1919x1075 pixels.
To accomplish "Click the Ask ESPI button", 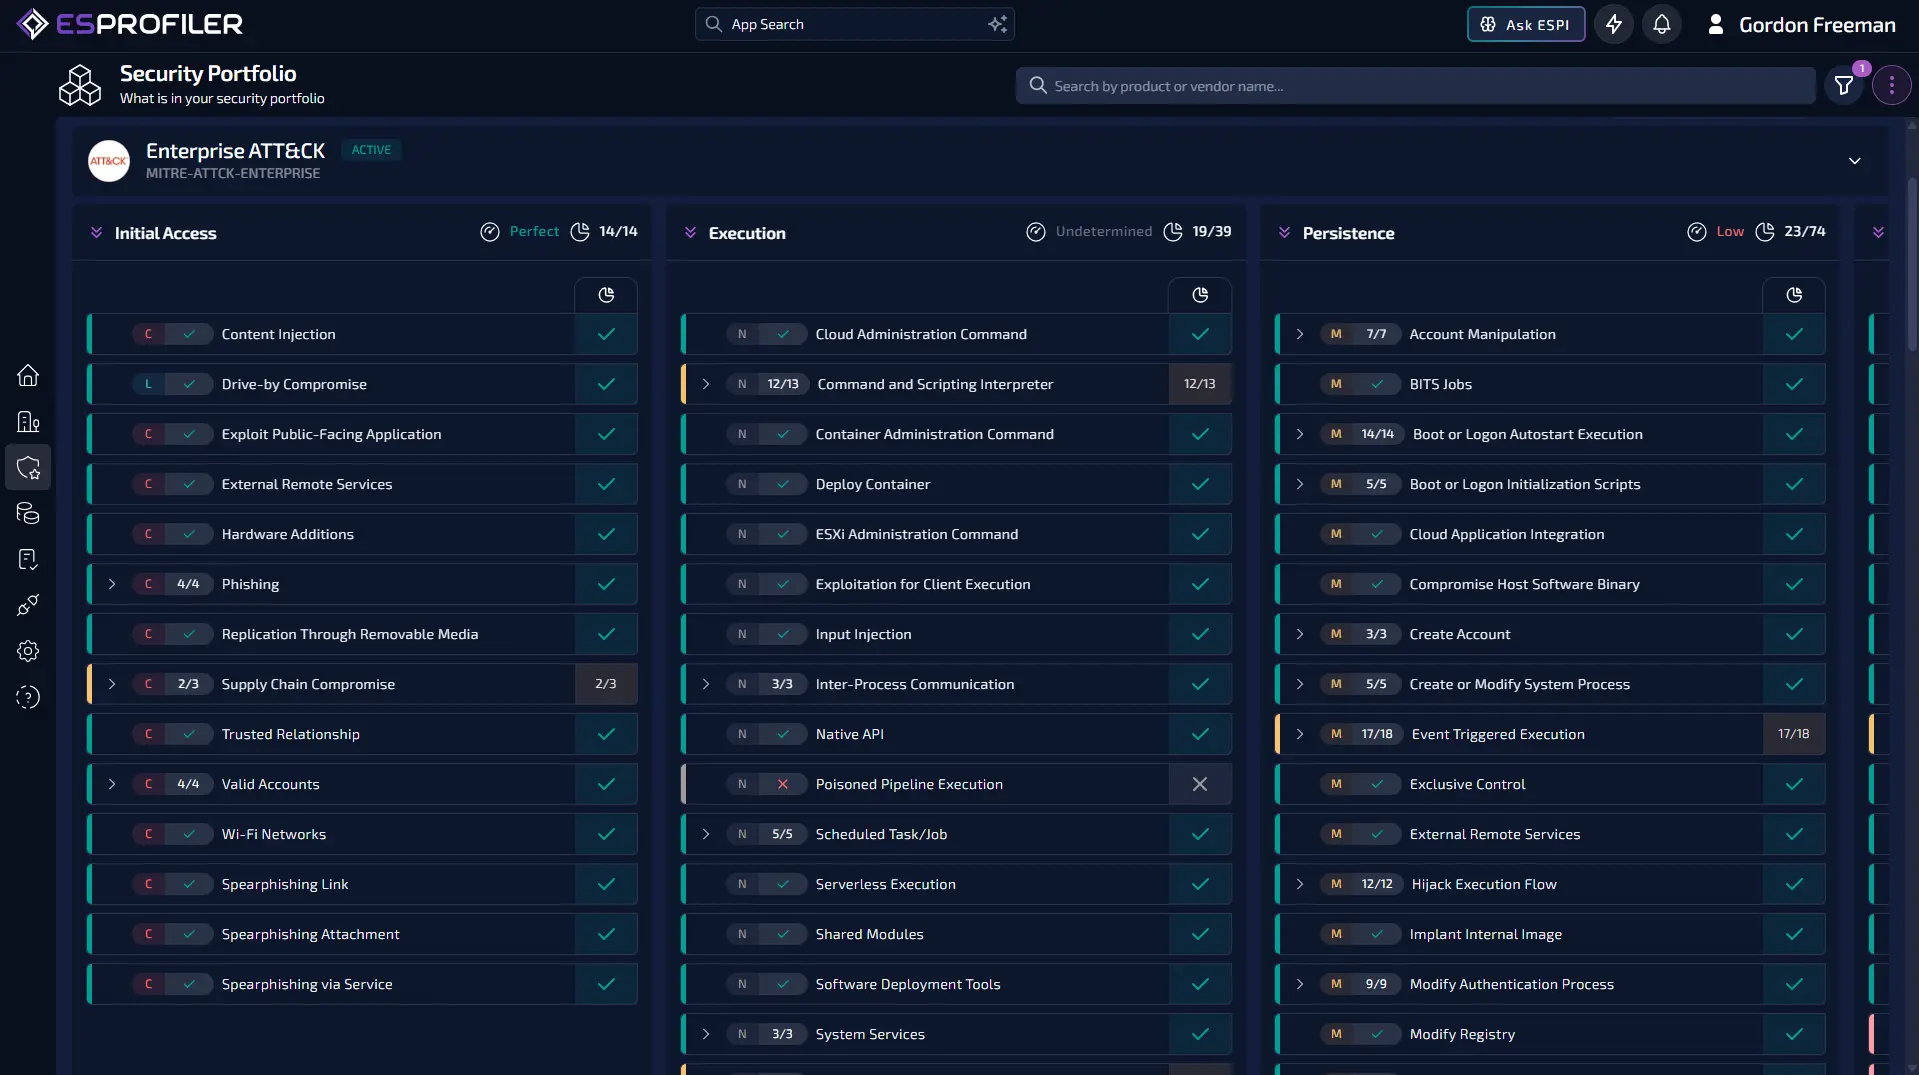I will point(1526,24).
